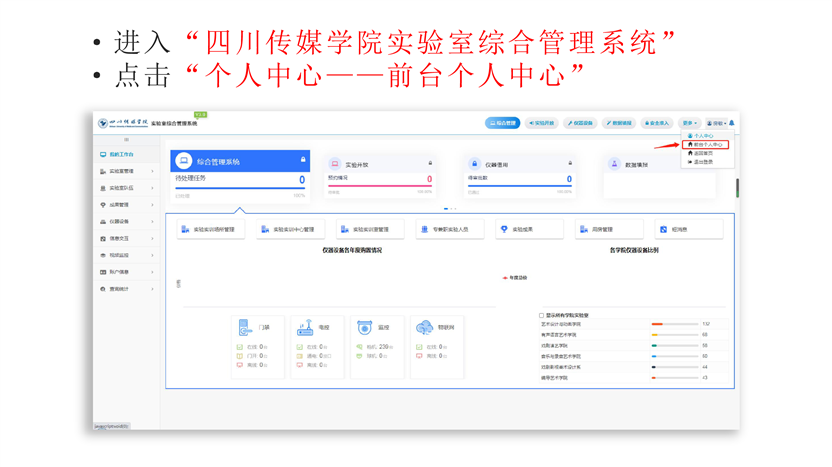Toggle the 年度总价 chart legend
Screen dimensions: 832x467
pyautogui.click(x=514, y=278)
